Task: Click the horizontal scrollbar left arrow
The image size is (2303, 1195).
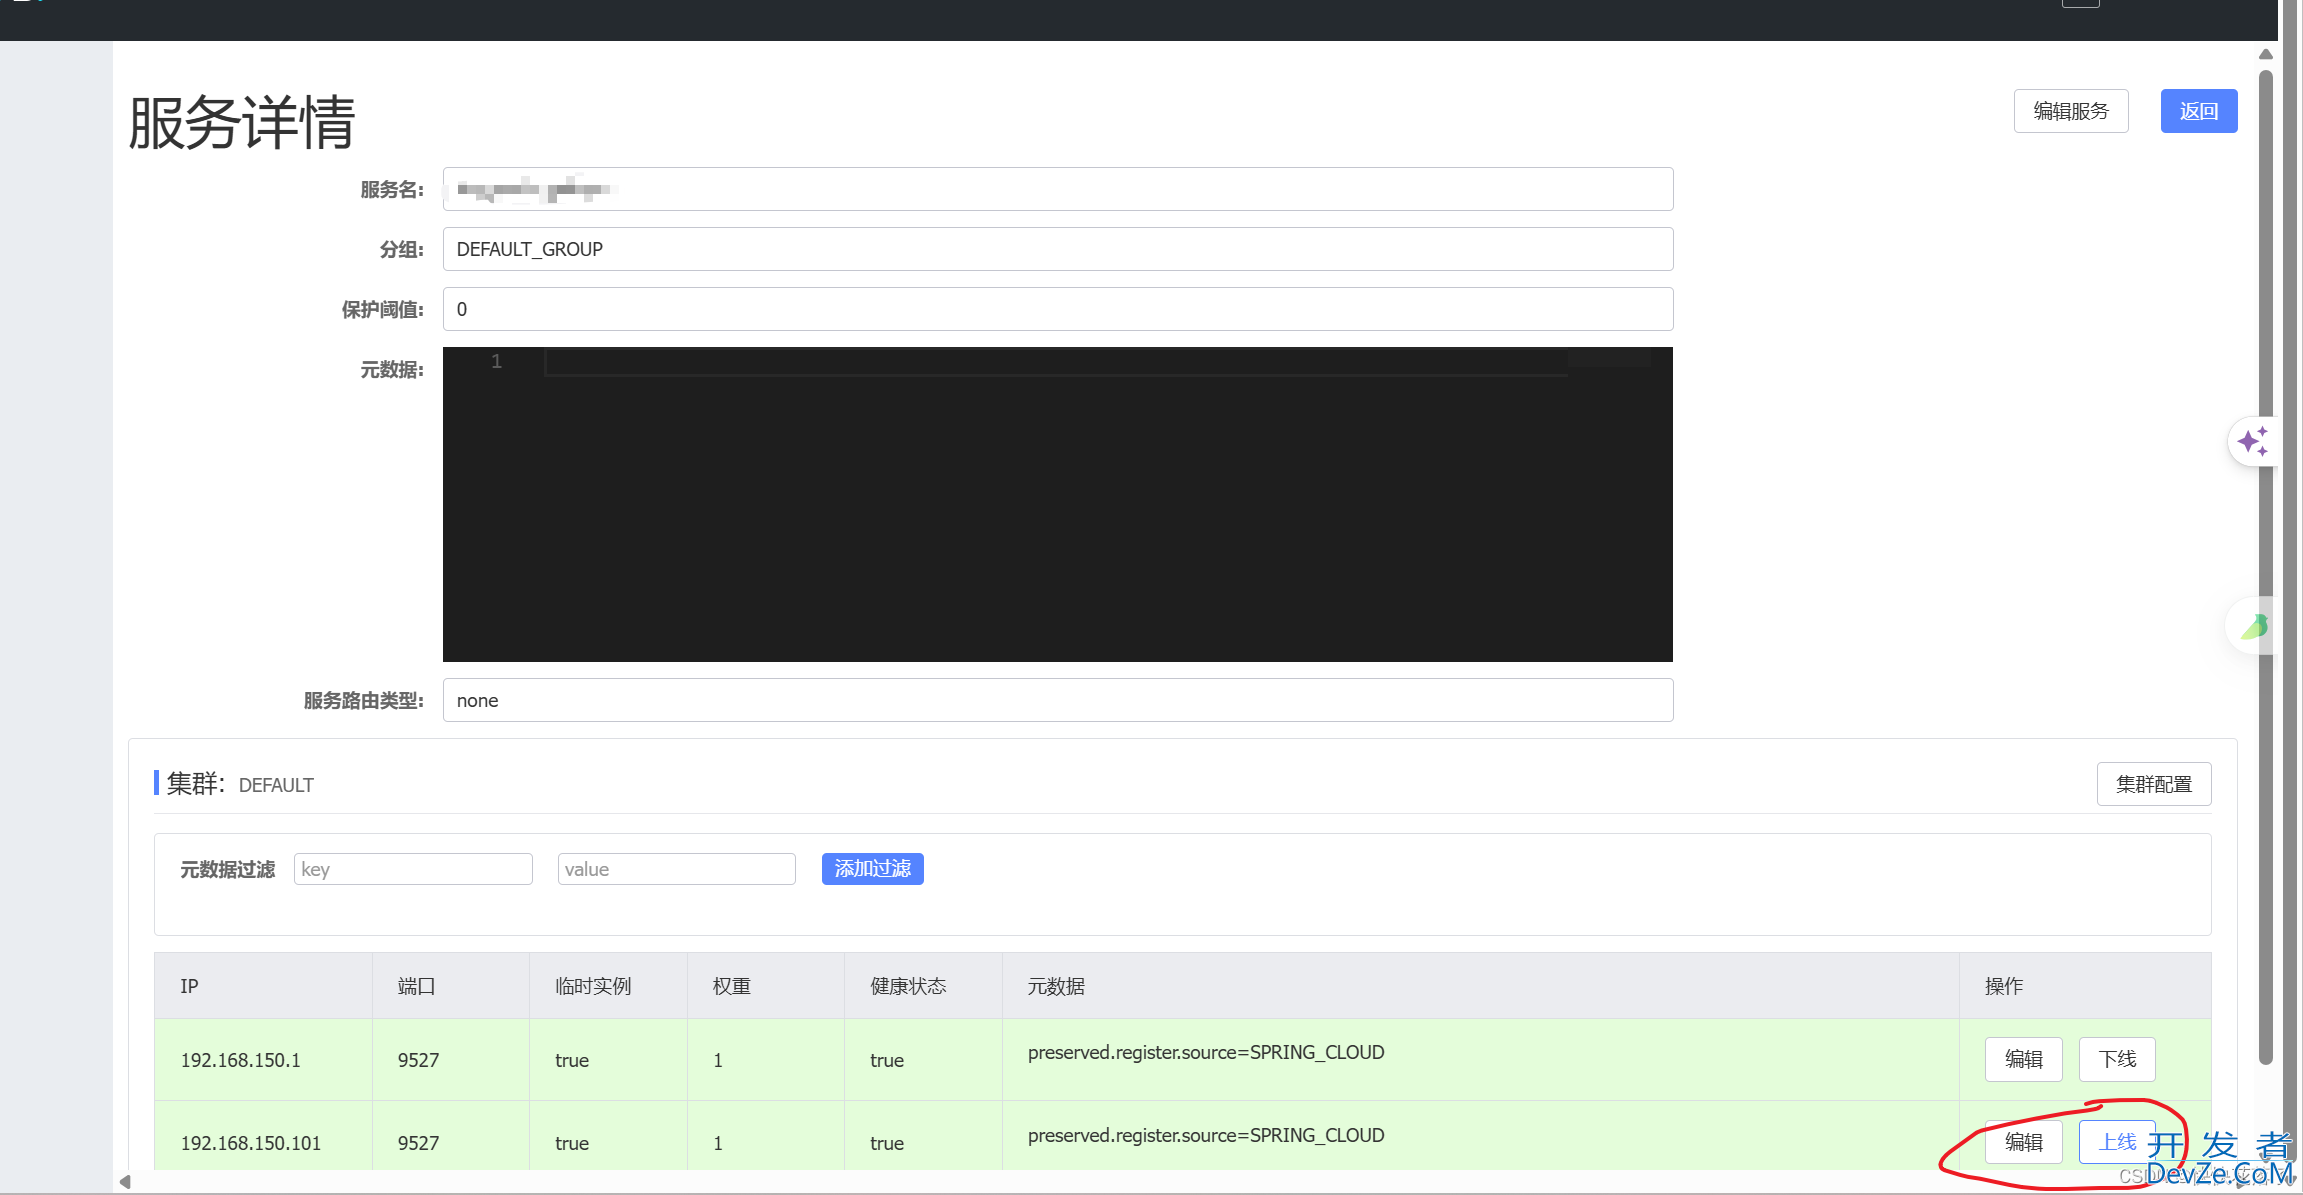Action: click(x=125, y=1182)
